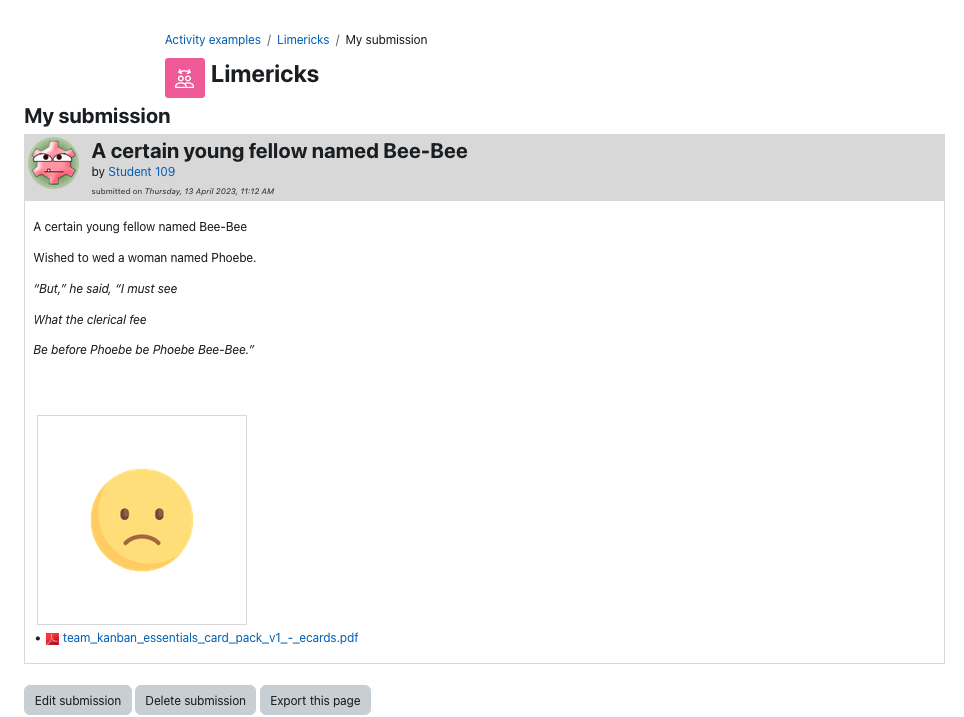Go to Activity examples breadcrumb
Viewport: 964px width, 717px height.
tap(213, 40)
